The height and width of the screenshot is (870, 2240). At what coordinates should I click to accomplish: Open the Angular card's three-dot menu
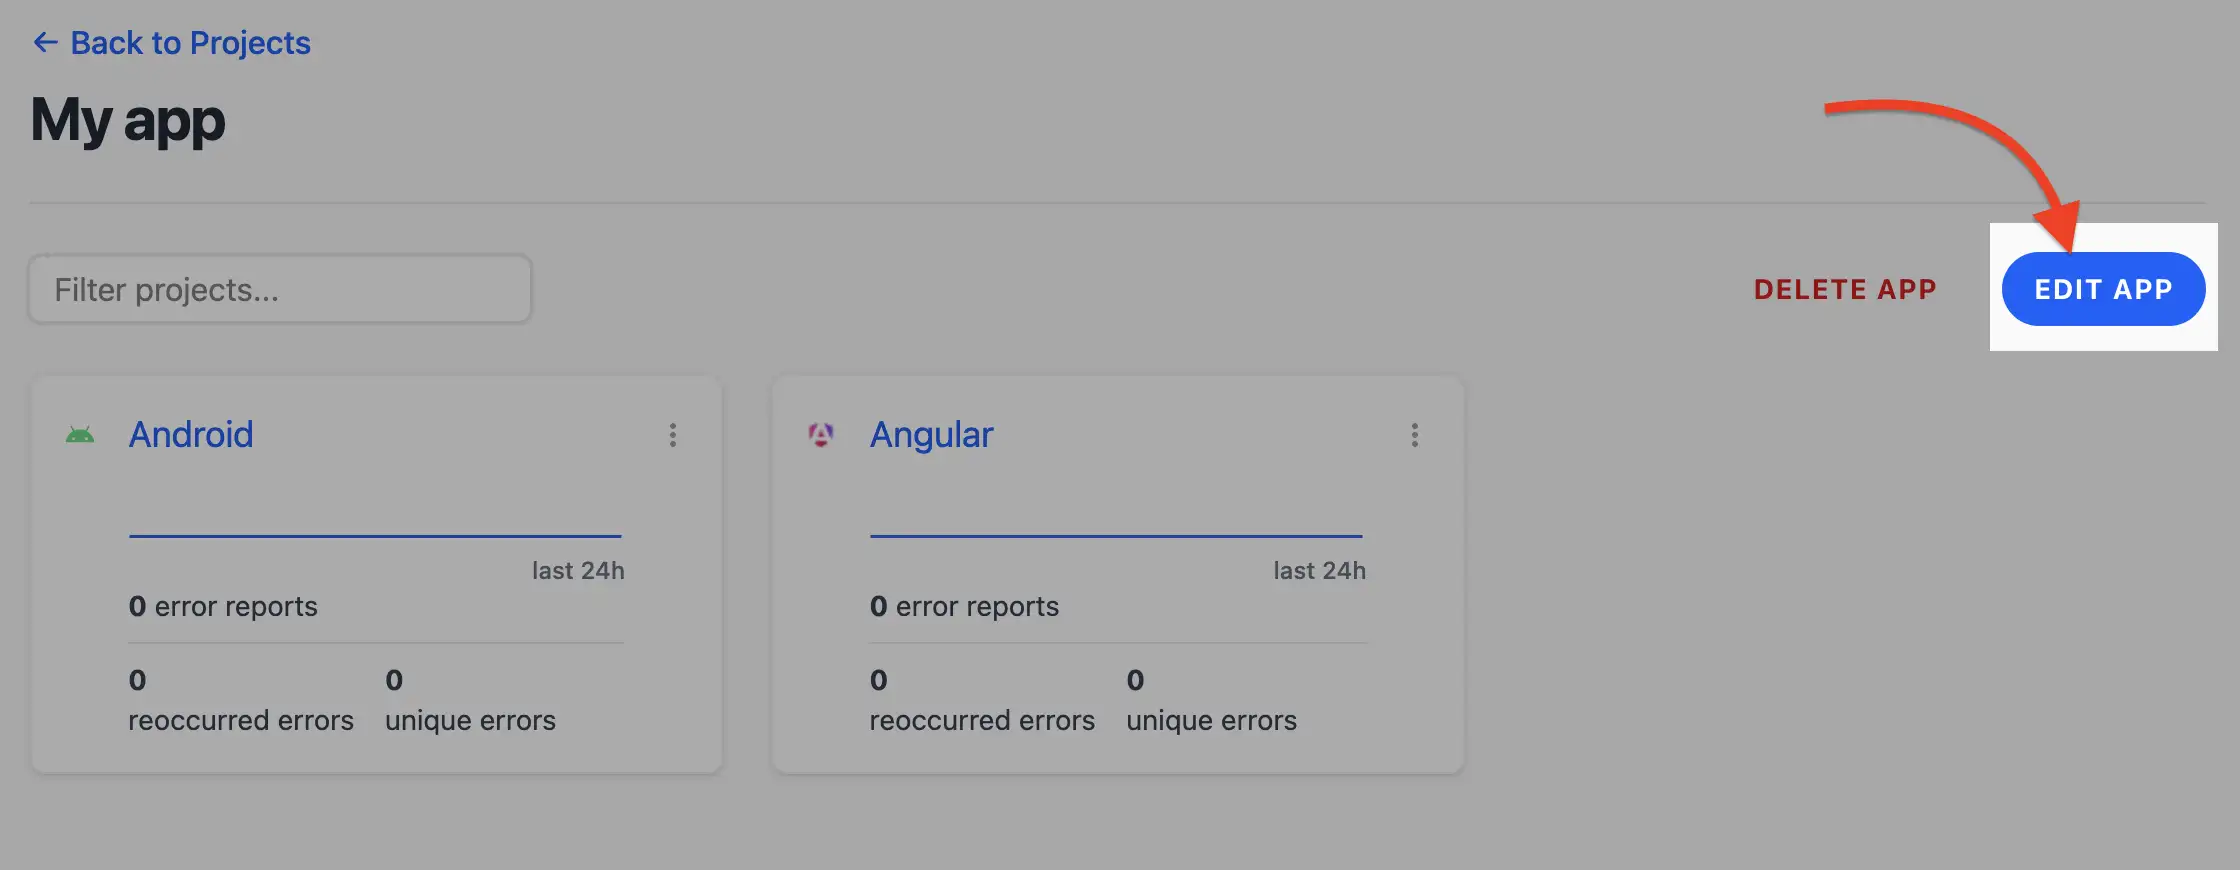point(1415,435)
